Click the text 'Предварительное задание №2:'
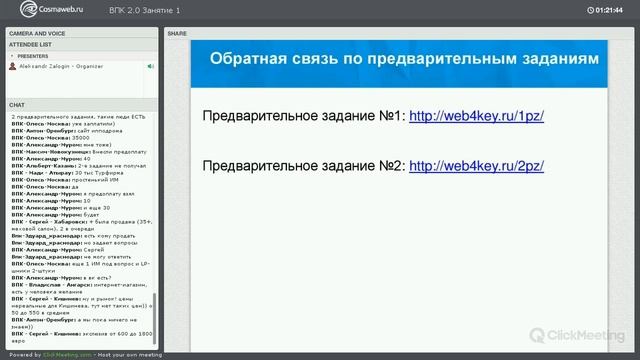640x360 pixels. 304,166
